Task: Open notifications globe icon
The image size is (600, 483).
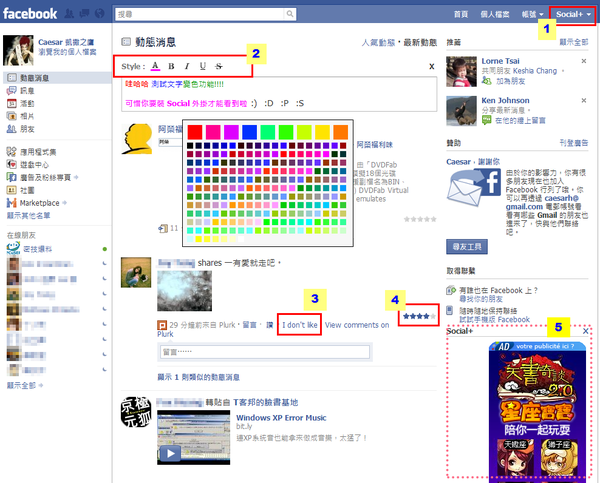Action: (x=99, y=14)
